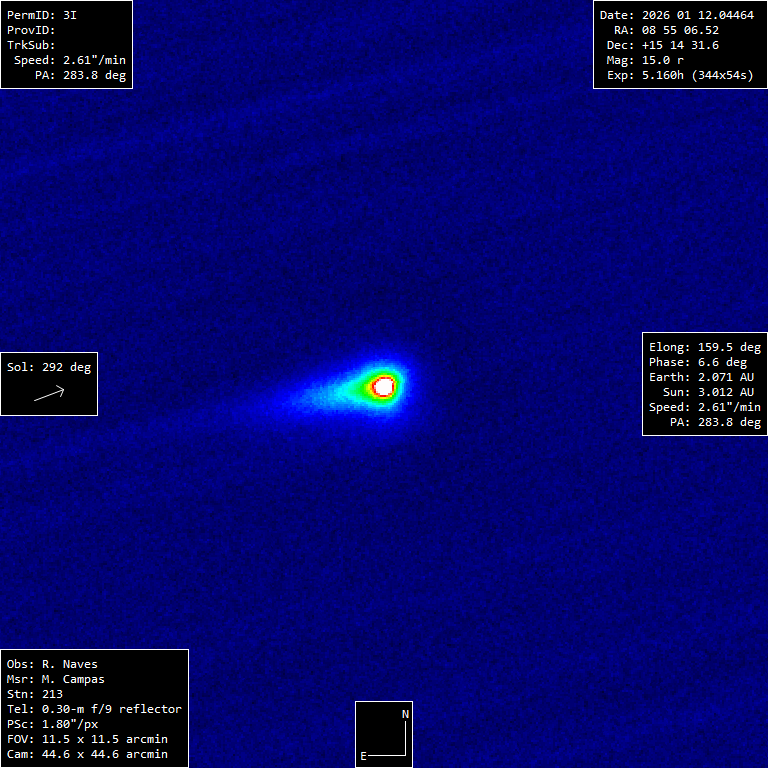Click the white core of the comet
This screenshot has height=768, width=768.
[384, 386]
